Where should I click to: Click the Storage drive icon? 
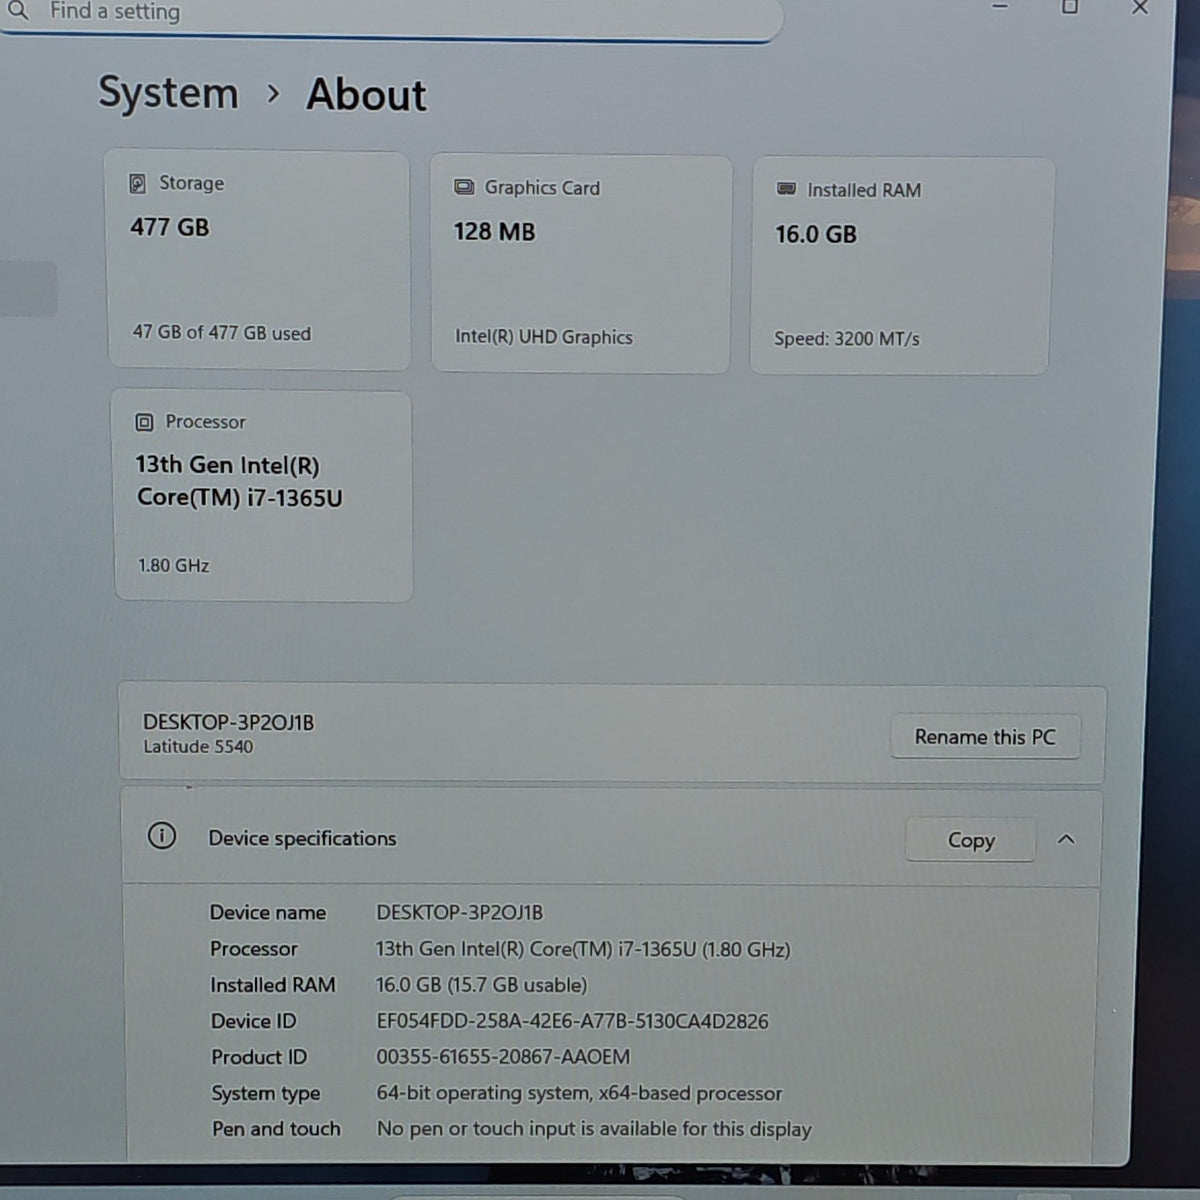tap(138, 183)
